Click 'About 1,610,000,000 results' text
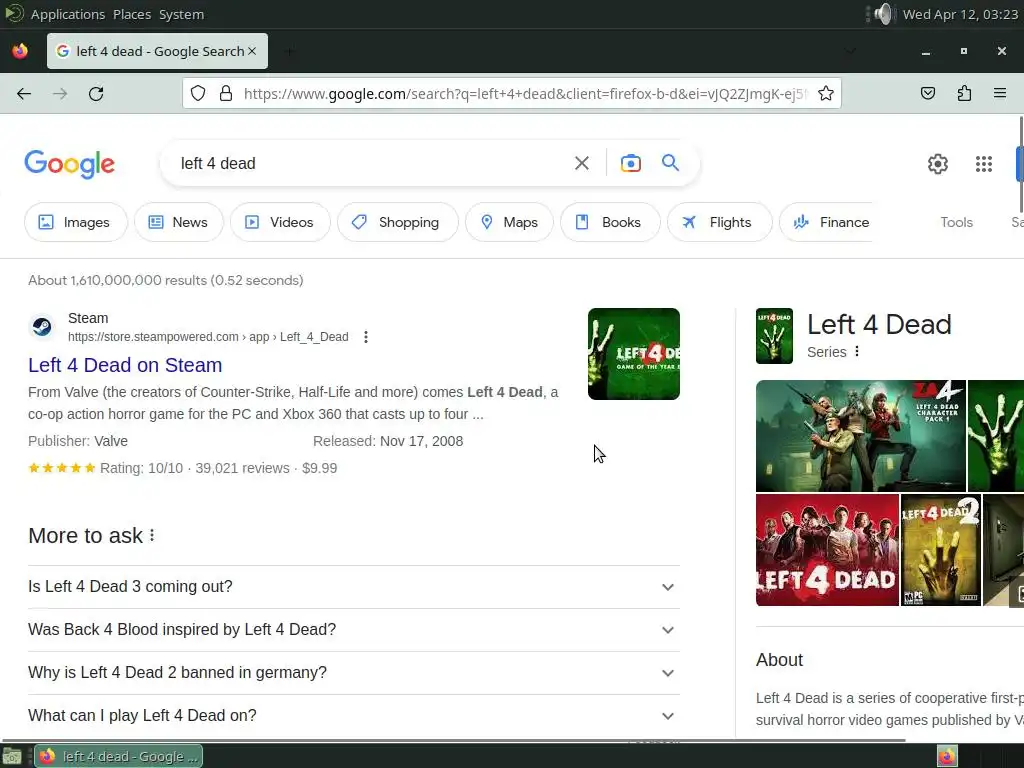Image resolution: width=1024 pixels, height=768 pixels. 166,280
